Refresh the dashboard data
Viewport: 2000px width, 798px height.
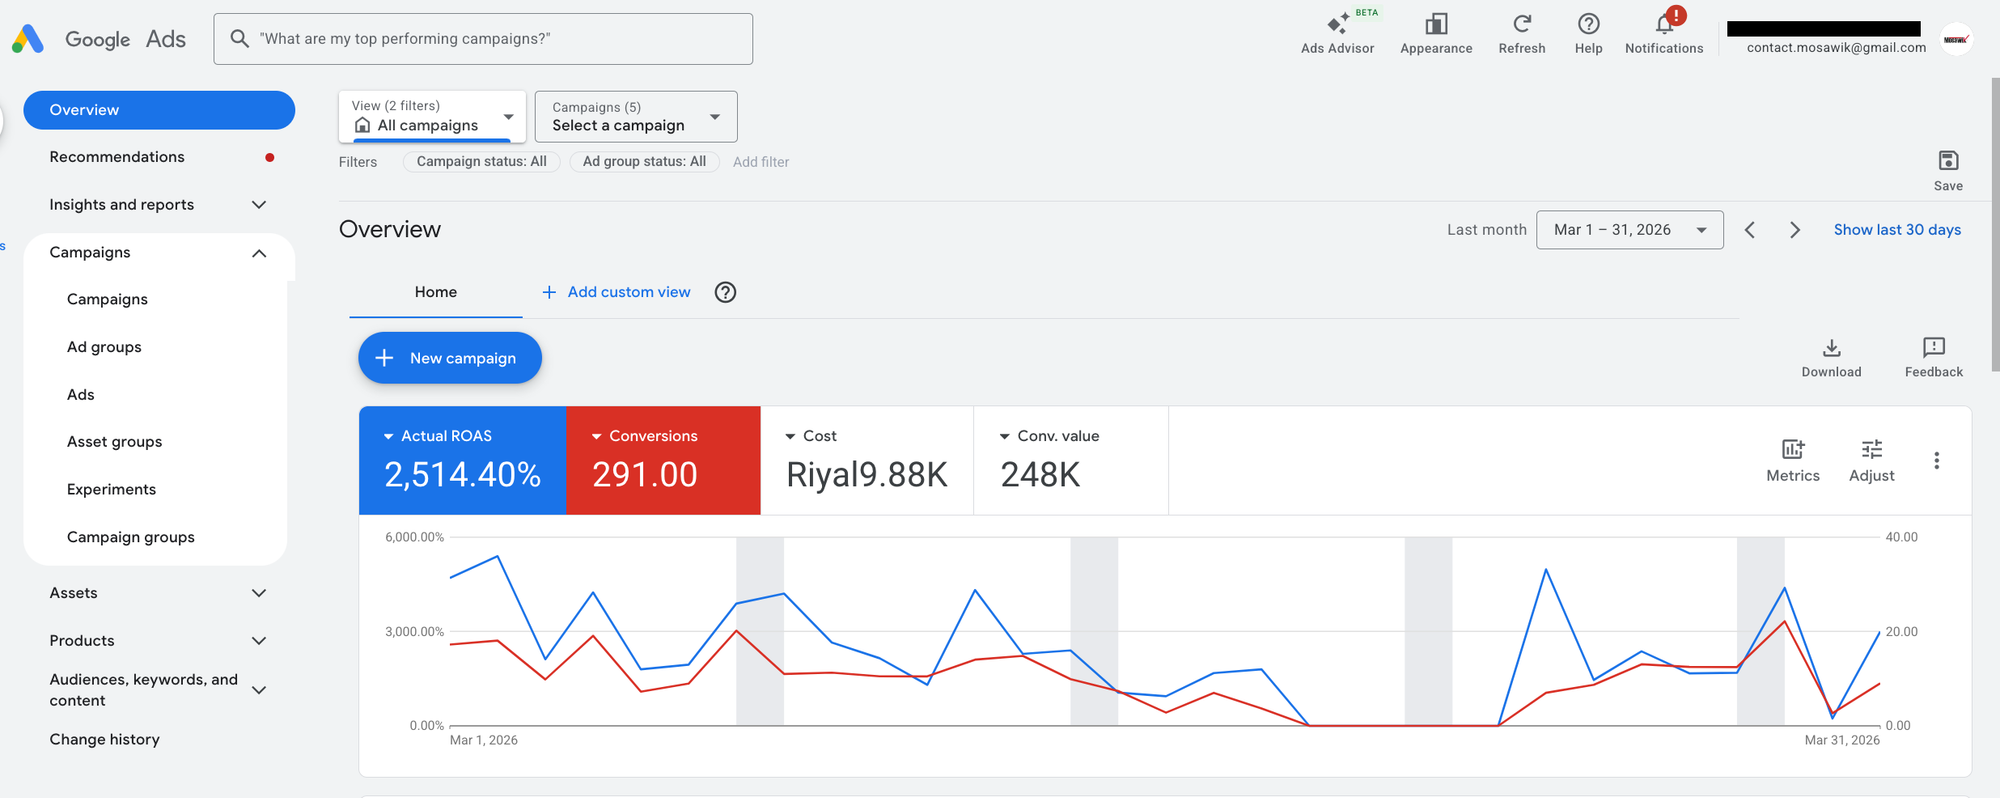(x=1521, y=25)
